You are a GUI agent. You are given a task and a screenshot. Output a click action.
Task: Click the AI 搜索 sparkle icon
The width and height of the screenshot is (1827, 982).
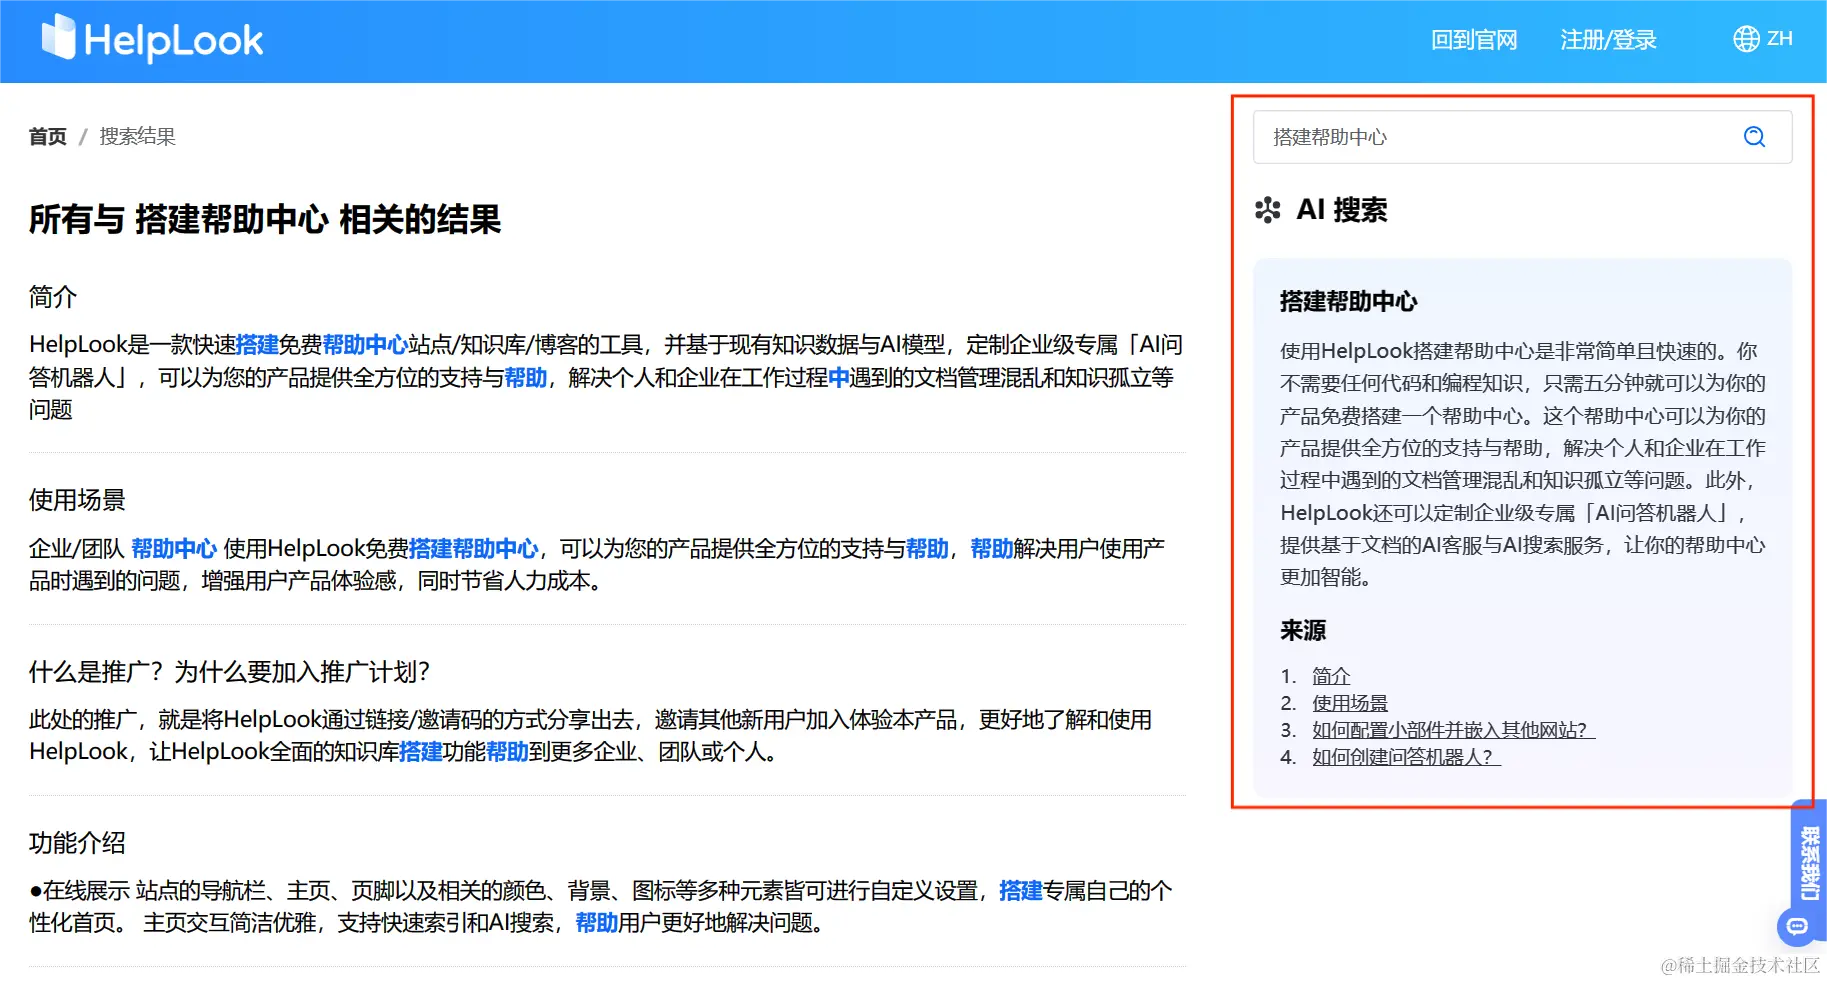[1267, 210]
